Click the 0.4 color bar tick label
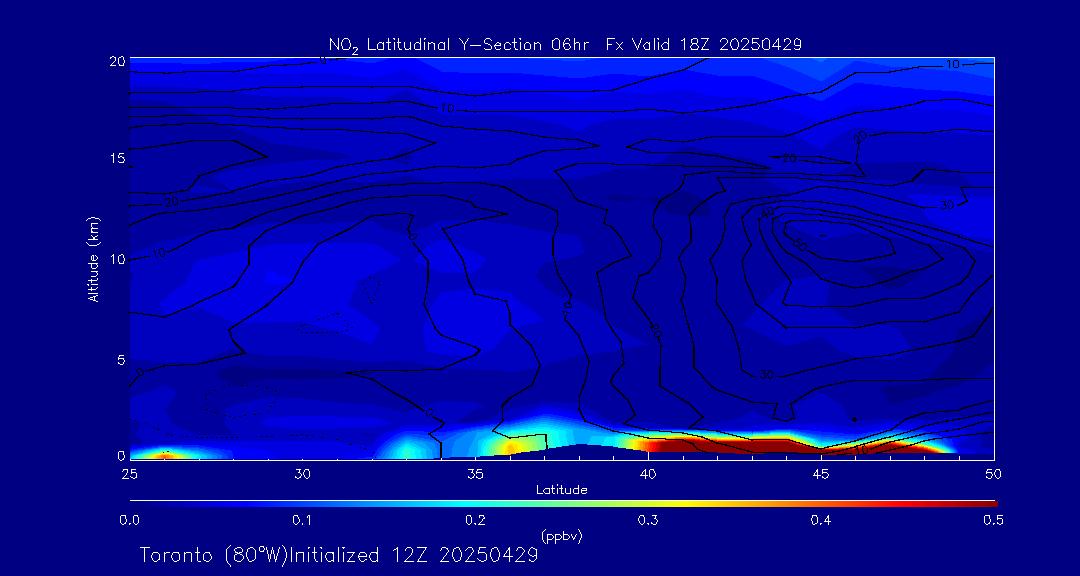 [821, 520]
